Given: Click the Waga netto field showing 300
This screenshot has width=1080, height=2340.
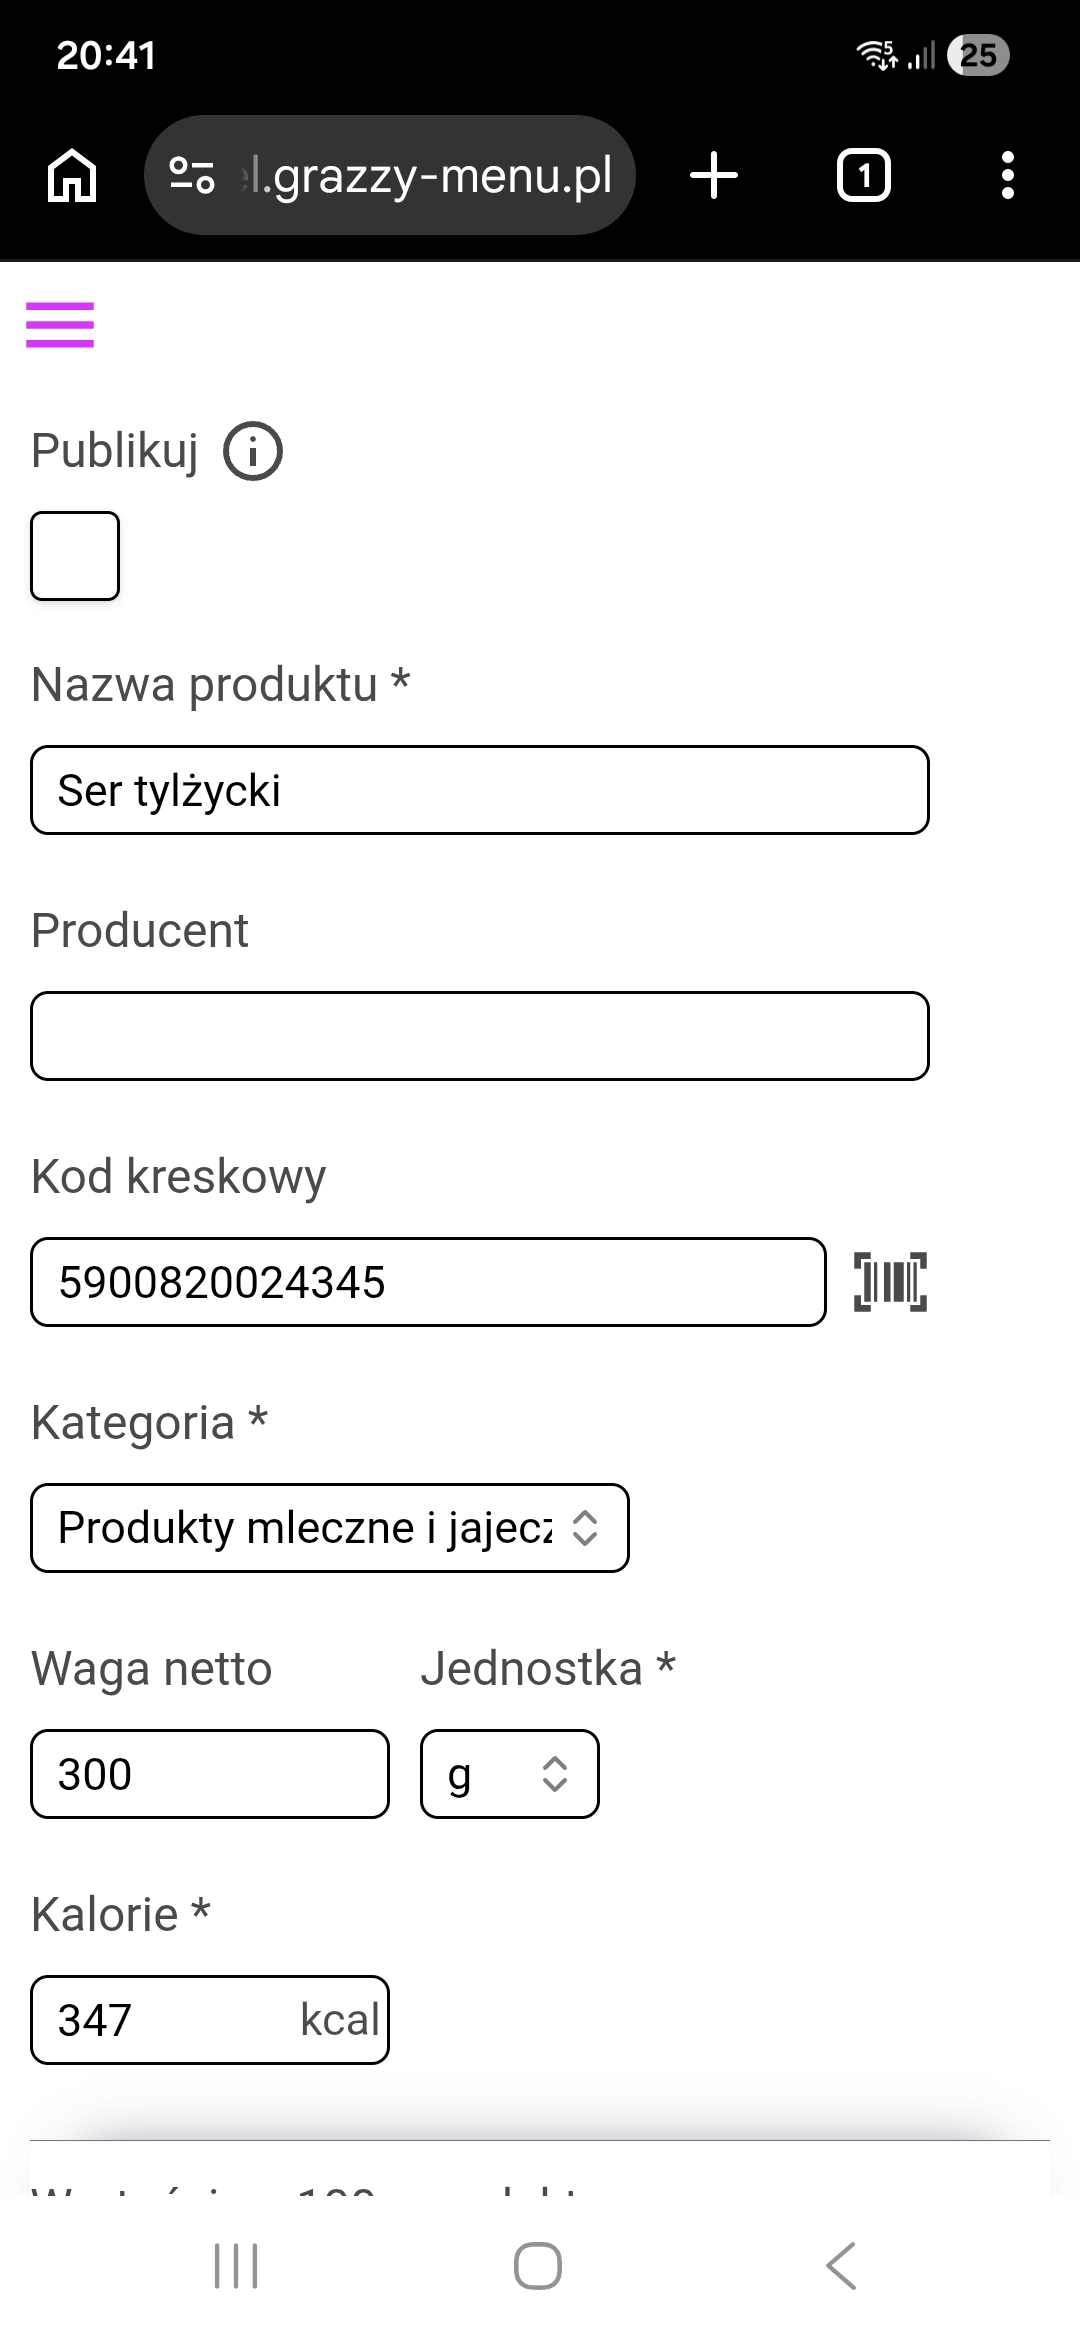Looking at the screenshot, I should click(x=208, y=1774).
